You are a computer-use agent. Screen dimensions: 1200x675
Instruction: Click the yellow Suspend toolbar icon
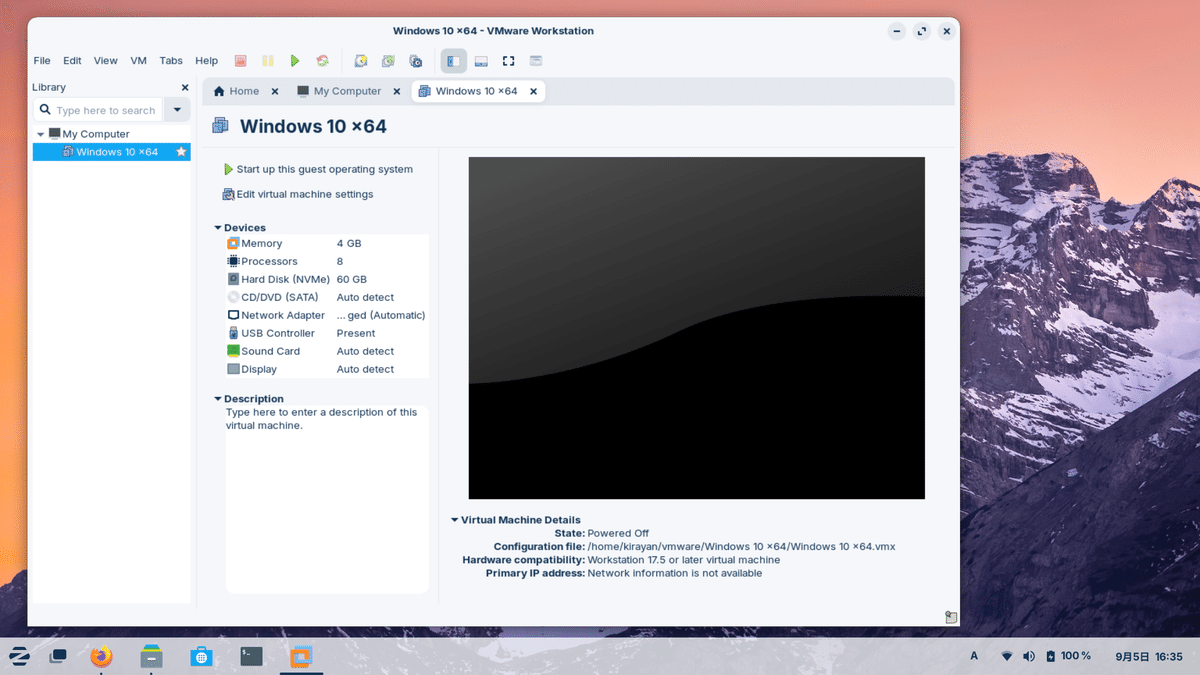click(x=268, y=61)
